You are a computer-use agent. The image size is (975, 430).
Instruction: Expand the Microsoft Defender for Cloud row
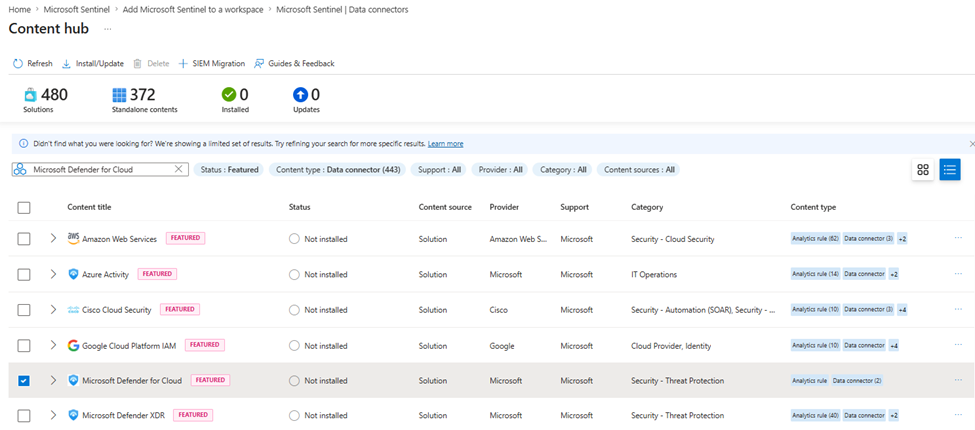[x=53, y=380]
